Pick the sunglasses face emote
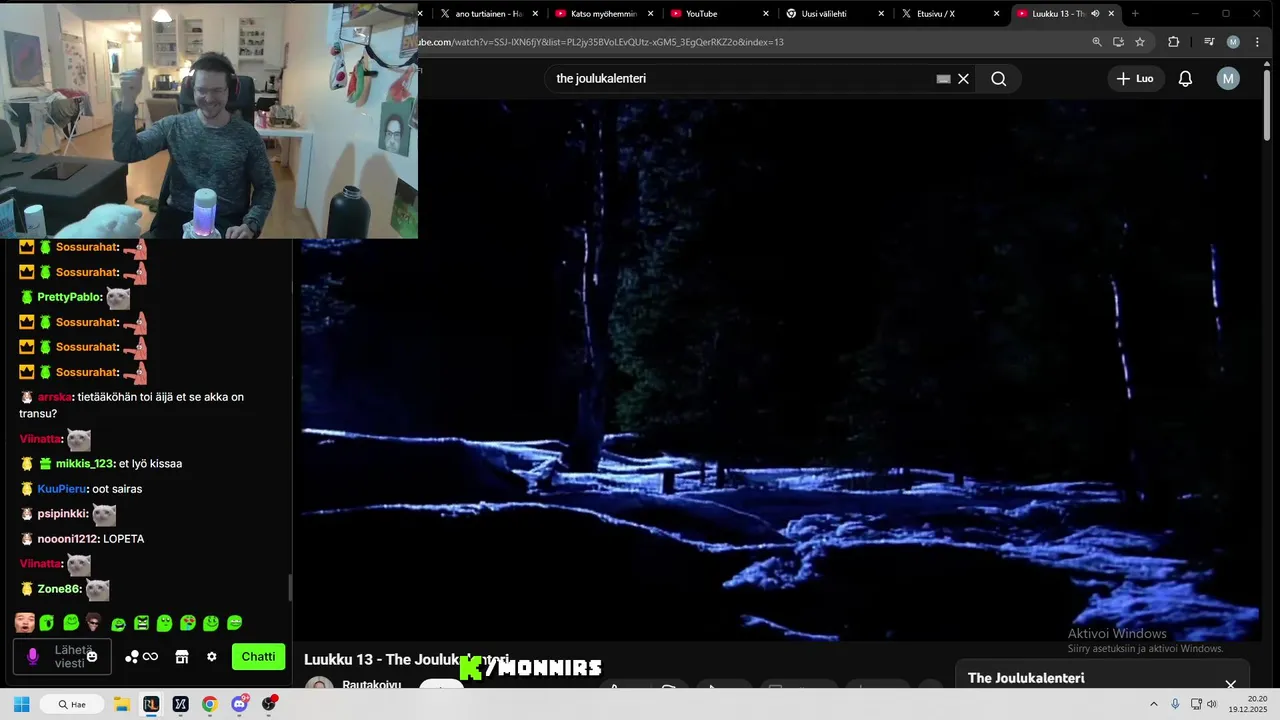This screenshot has height=720, width=1280. point(94,623)
